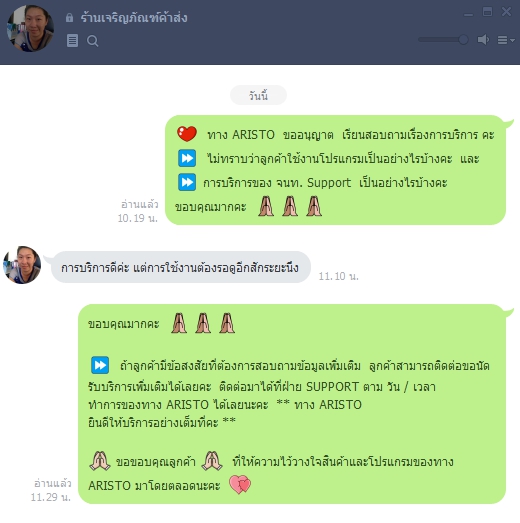Screen dimensions: 520x523
Task: Click folded hands emoji before ขอขอบคุณลูกค้า
Action: coord(100,461)
